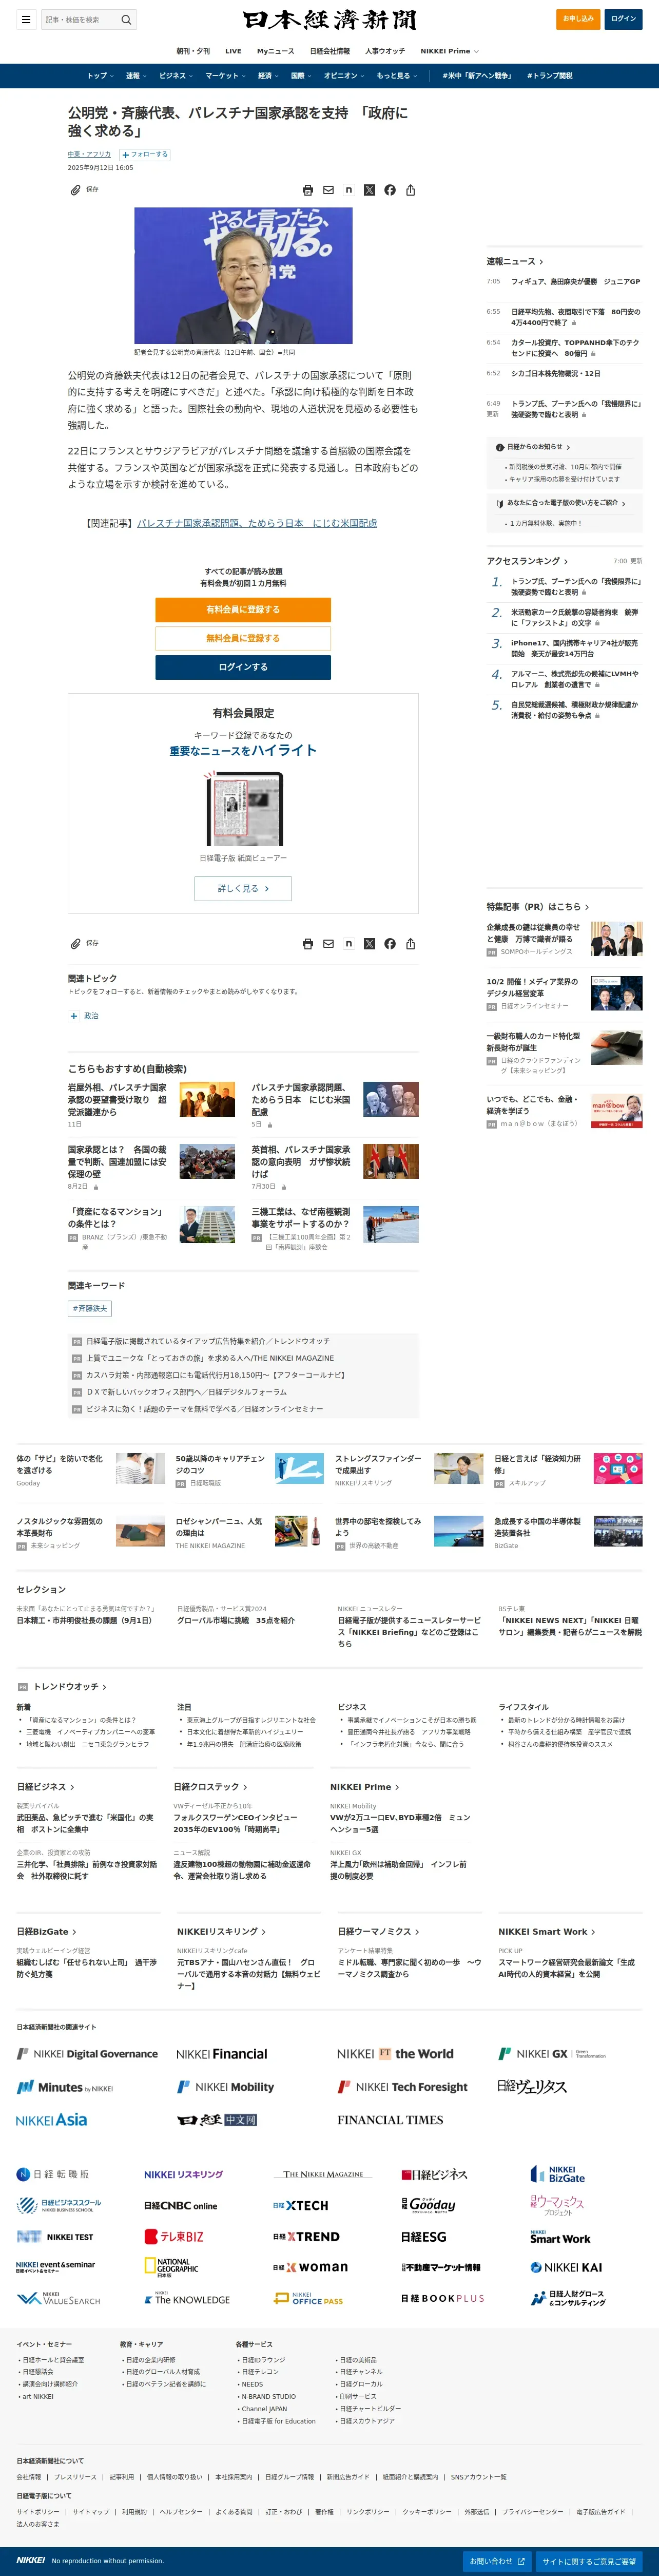Expand the 速報 navigation dropdown
The width and height of the screenshot is (659, 2576).
[x=136, y=76]
